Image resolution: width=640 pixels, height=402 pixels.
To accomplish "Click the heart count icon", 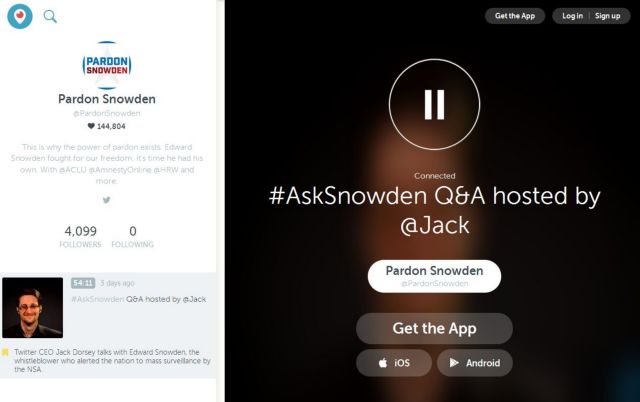I will pyautogui.click(x=91, y=126).
